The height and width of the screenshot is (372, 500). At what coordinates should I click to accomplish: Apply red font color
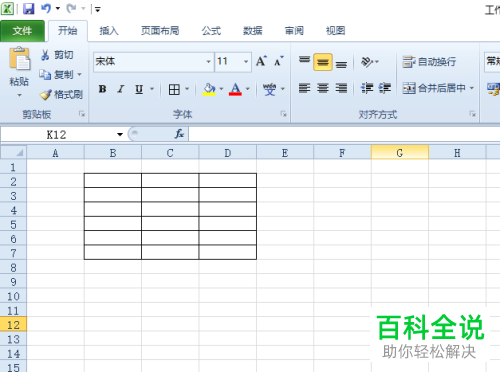235,89
